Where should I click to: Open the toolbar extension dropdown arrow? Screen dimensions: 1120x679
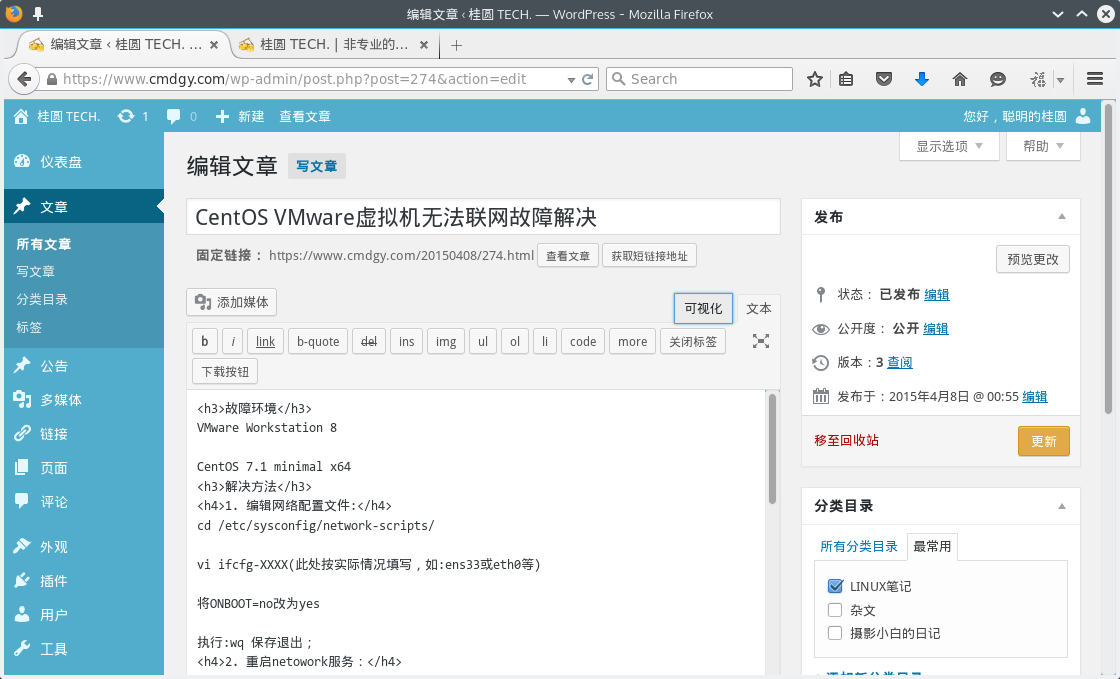click(1061, 80)
